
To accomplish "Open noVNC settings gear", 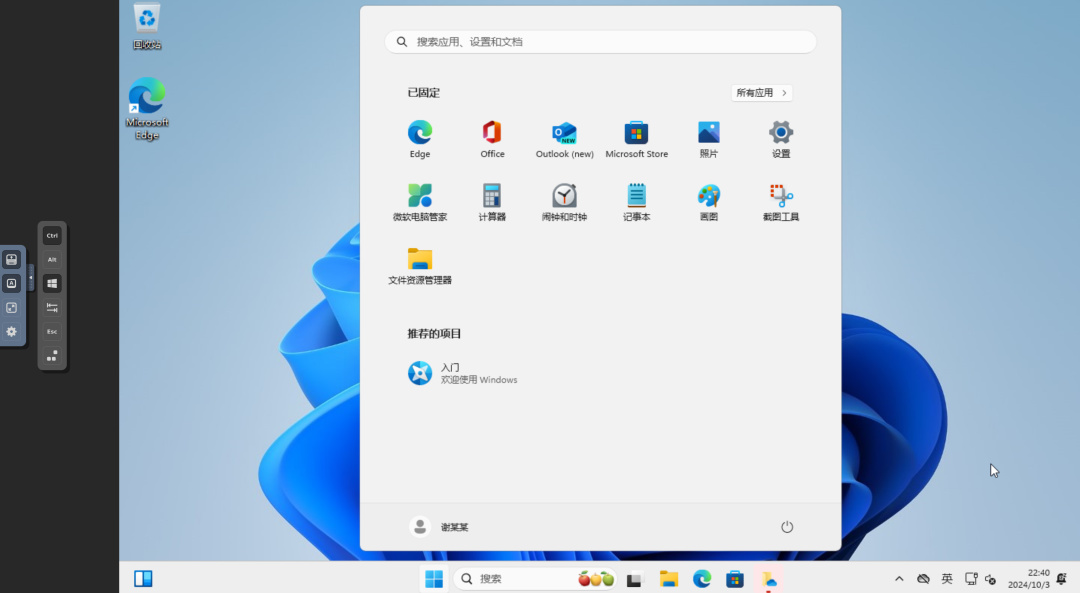I will coord(12,331).
